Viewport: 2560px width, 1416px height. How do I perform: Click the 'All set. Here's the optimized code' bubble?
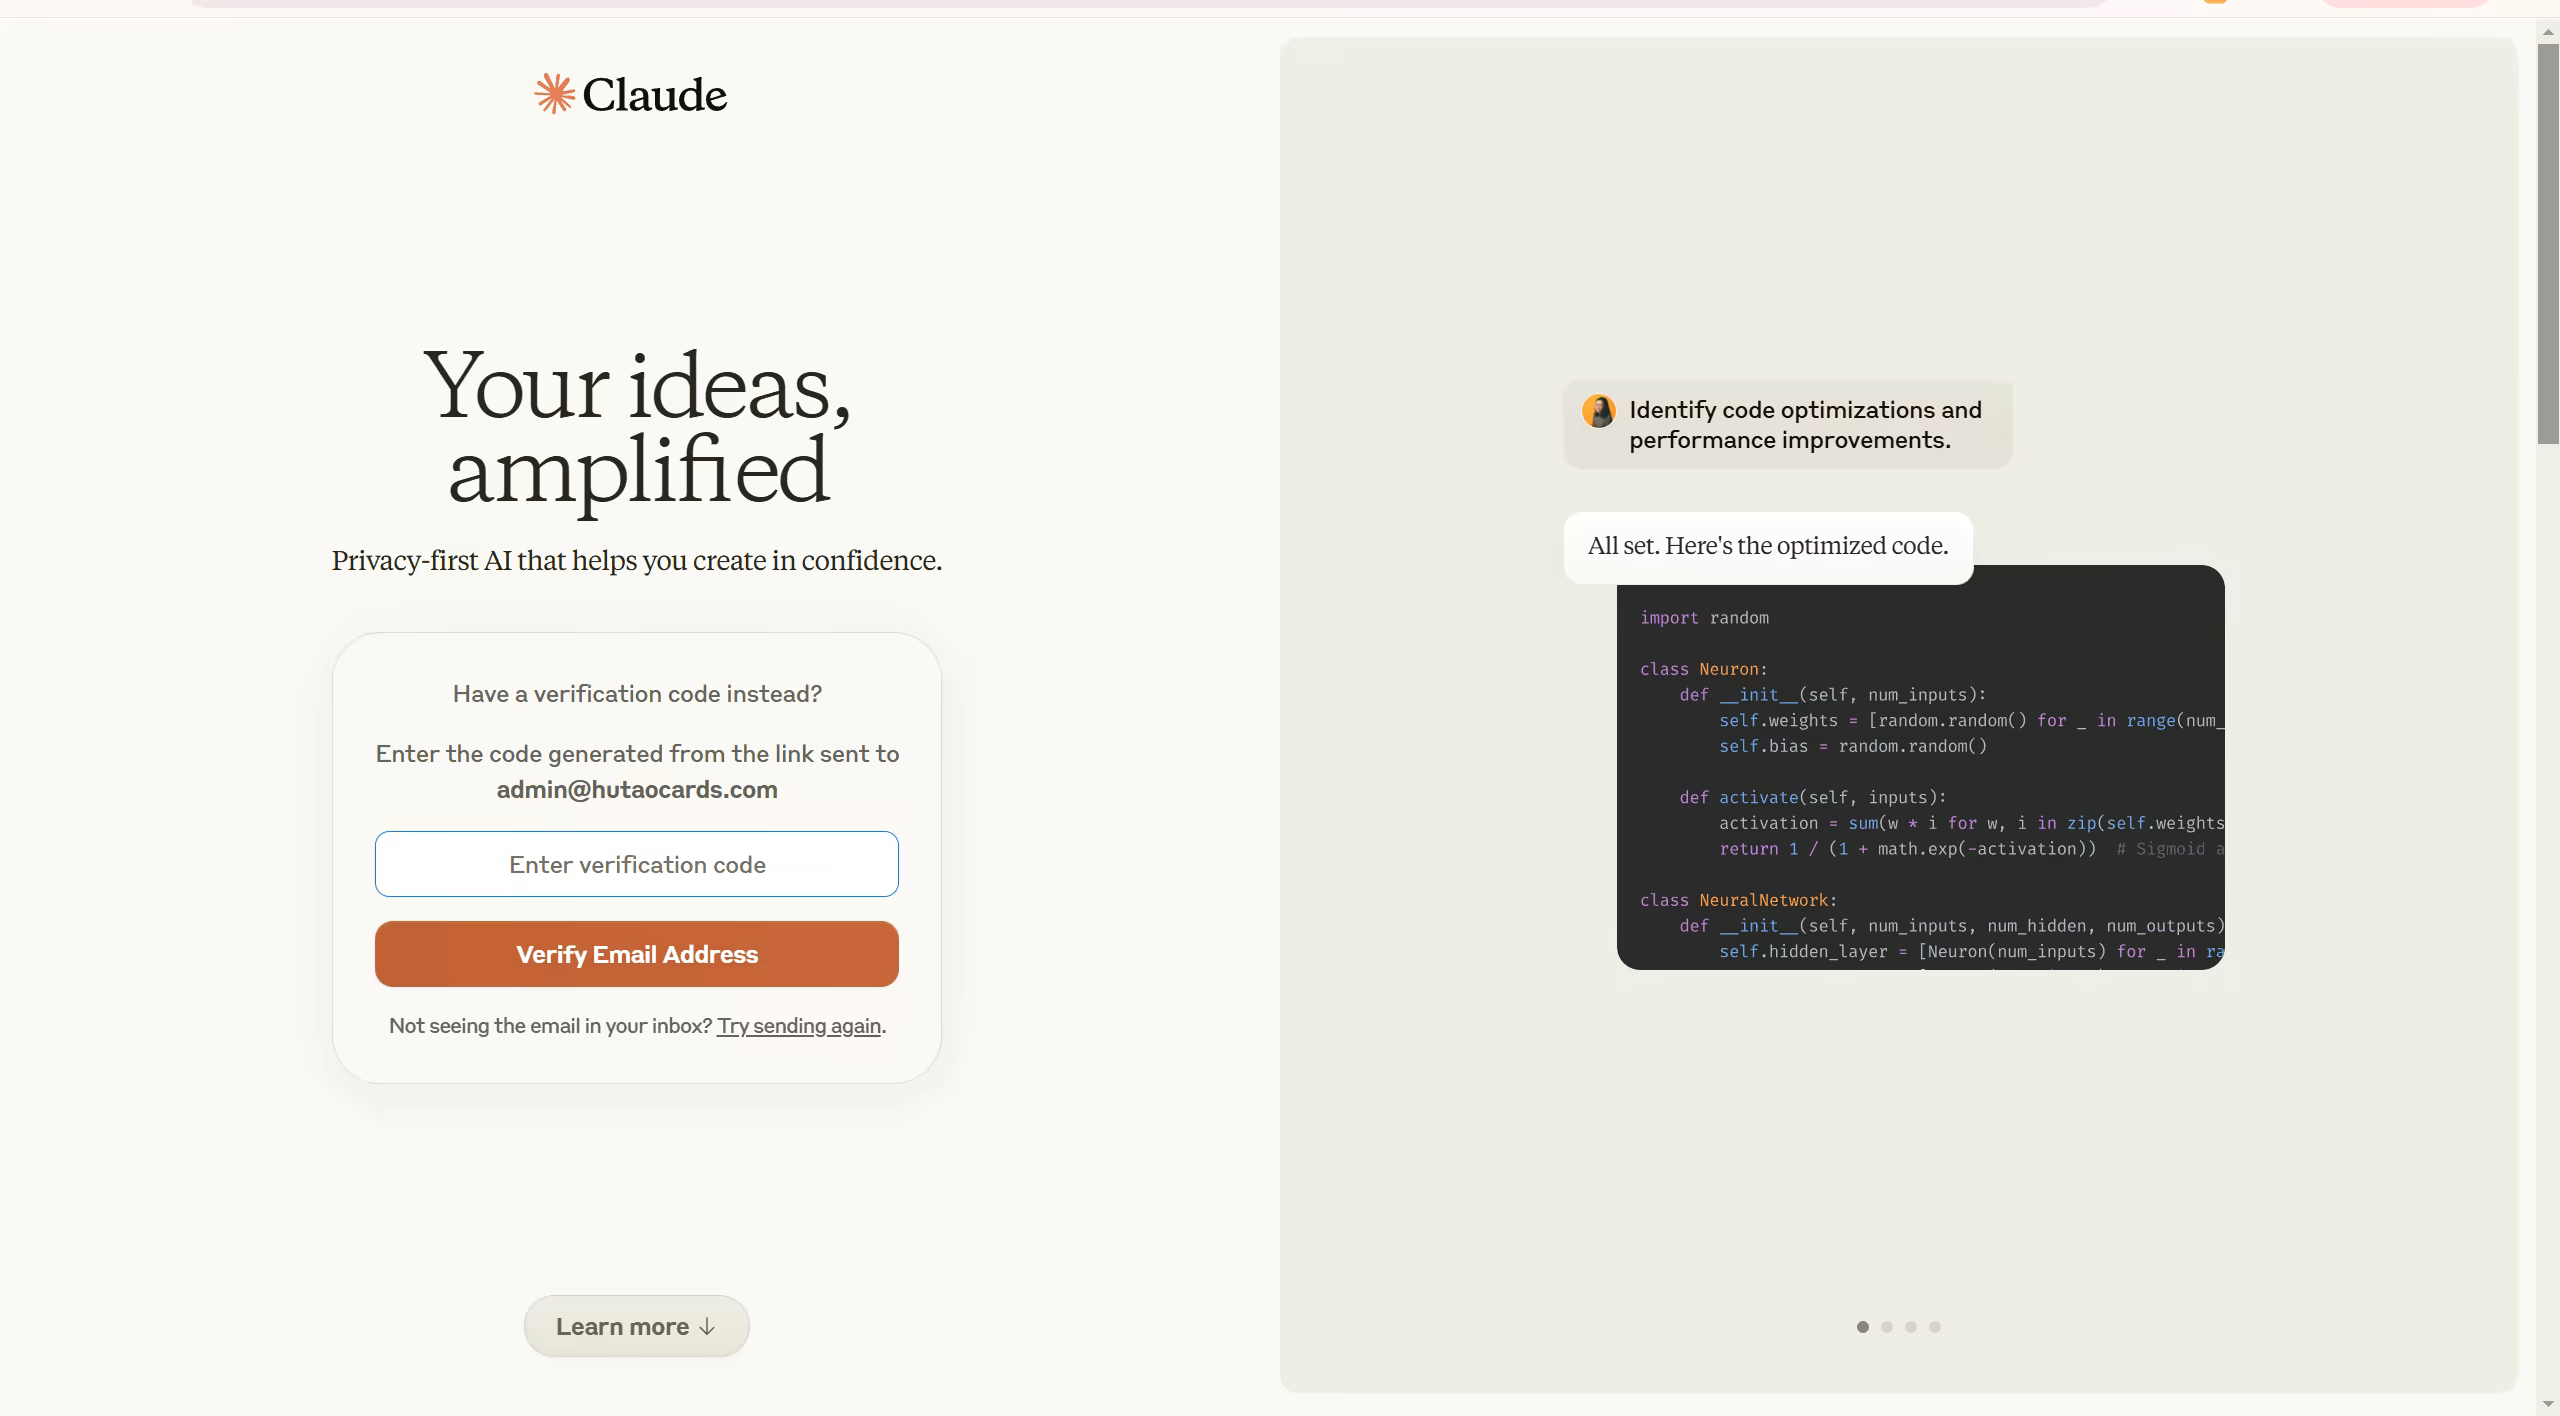point(1767,546)
